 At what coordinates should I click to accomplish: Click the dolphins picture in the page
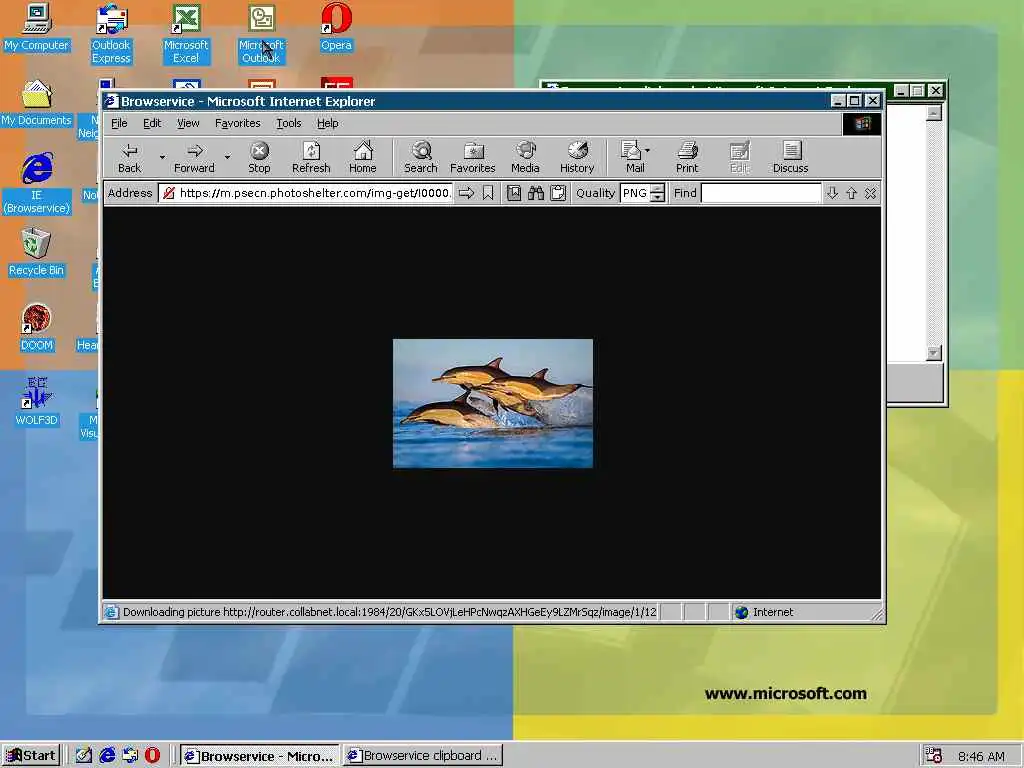tap(493, 403)
